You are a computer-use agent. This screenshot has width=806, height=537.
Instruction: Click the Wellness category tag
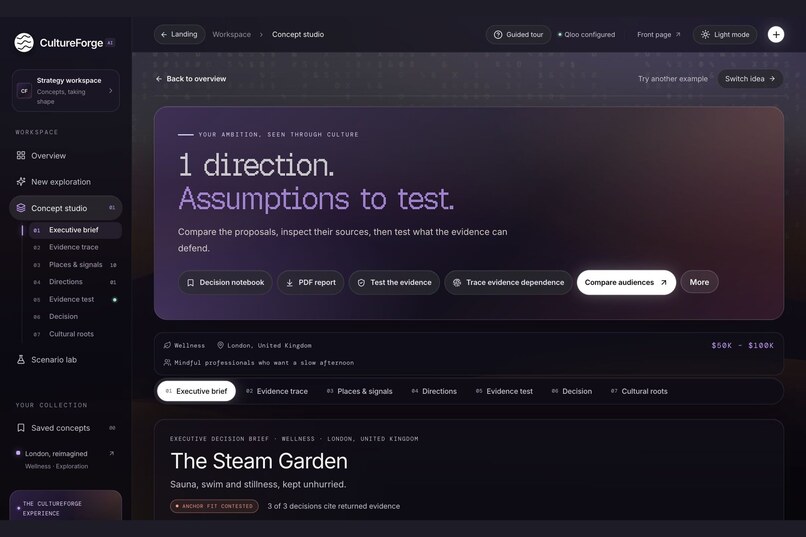click(x=184, y=345)
